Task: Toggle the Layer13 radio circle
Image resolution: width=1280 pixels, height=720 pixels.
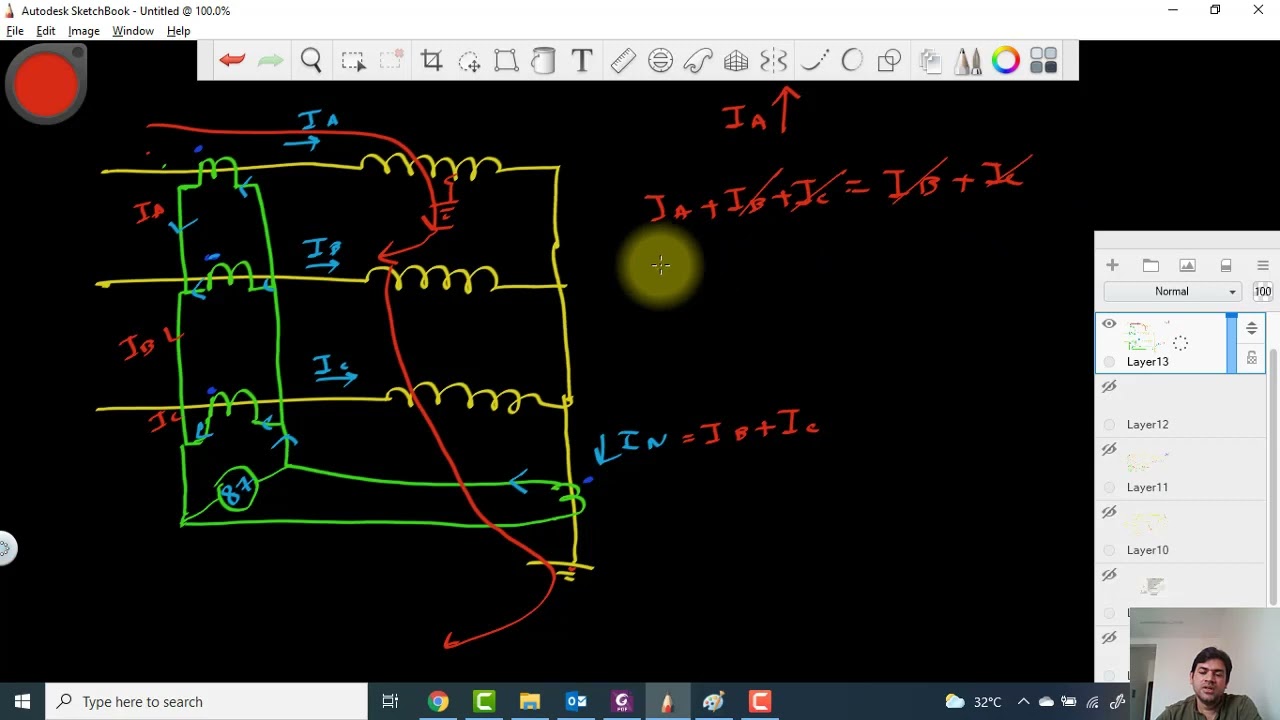Action: click(1109, 362)
